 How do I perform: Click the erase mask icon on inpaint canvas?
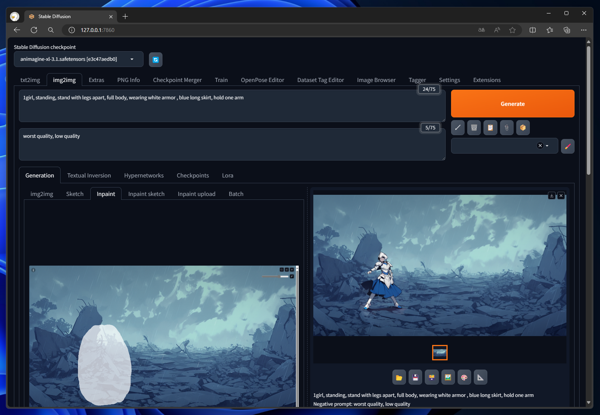287,270
